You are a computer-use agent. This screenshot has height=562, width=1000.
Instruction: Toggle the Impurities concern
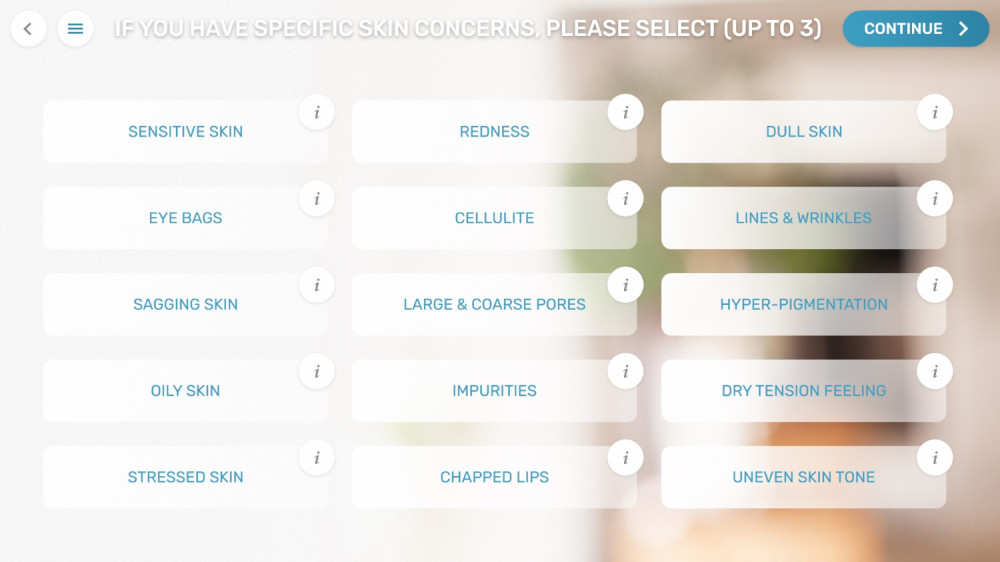point(494,391)
